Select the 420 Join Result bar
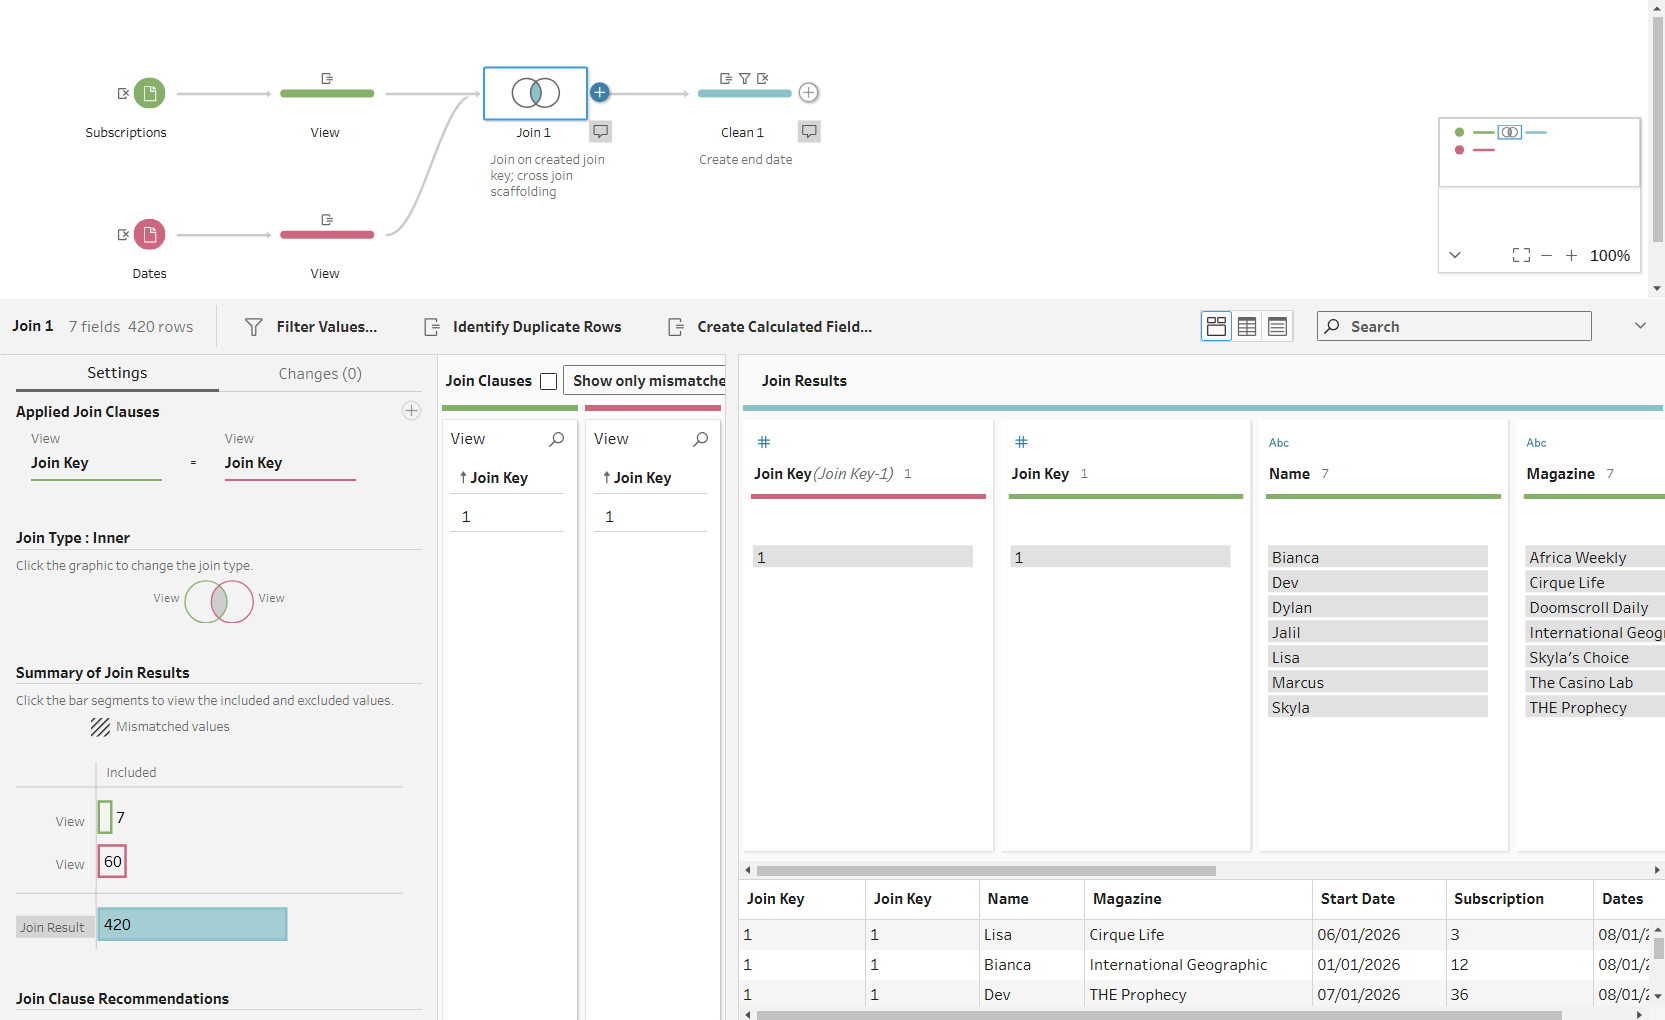Viewport: 1665px width, 1020px height. tap(192, 925)
